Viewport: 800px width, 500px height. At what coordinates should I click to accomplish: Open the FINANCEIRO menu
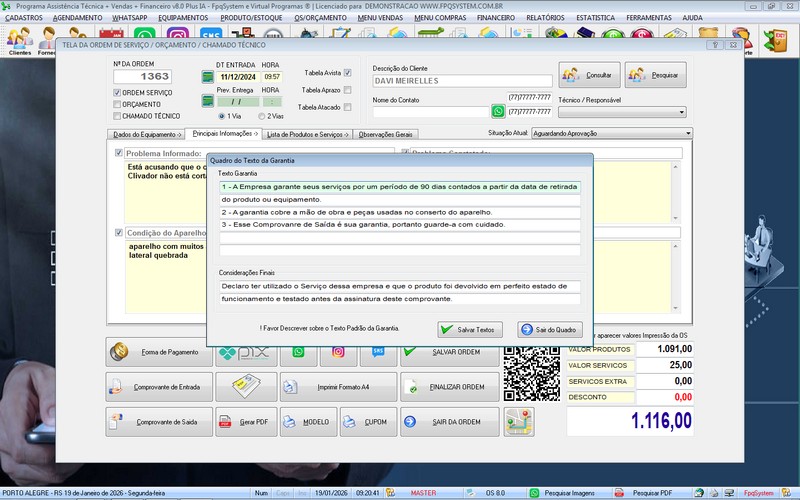pyautogui.click(x=496, y=18)
